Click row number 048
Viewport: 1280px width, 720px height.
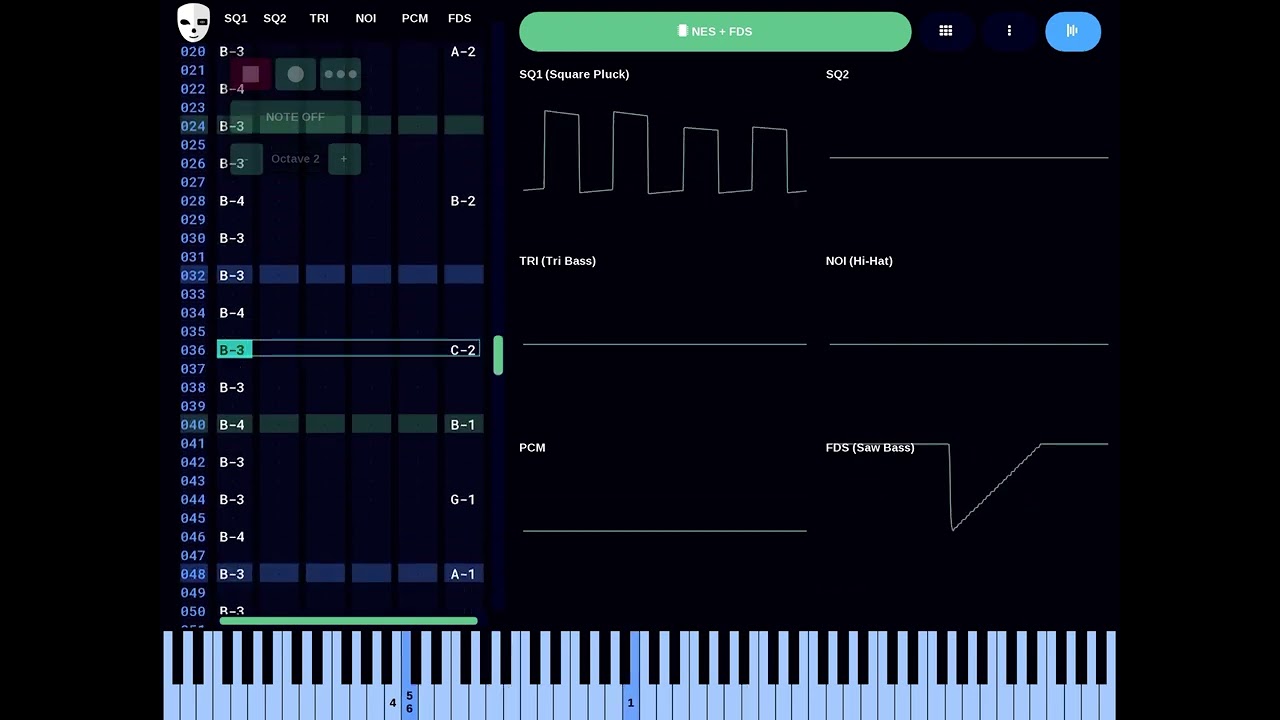click(193, 574)
